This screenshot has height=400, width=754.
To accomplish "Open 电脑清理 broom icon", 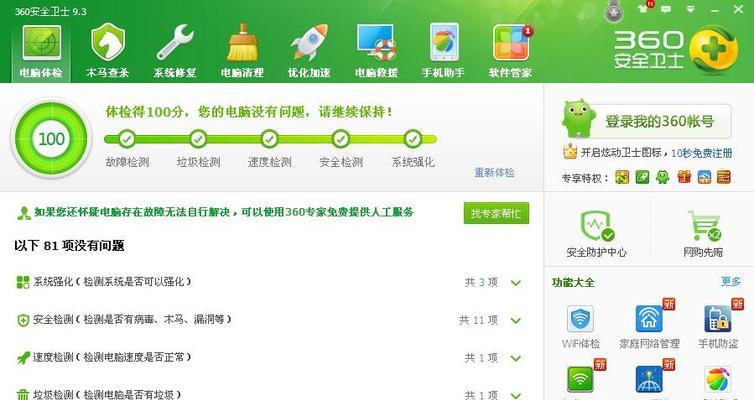I will click(242, 43).
